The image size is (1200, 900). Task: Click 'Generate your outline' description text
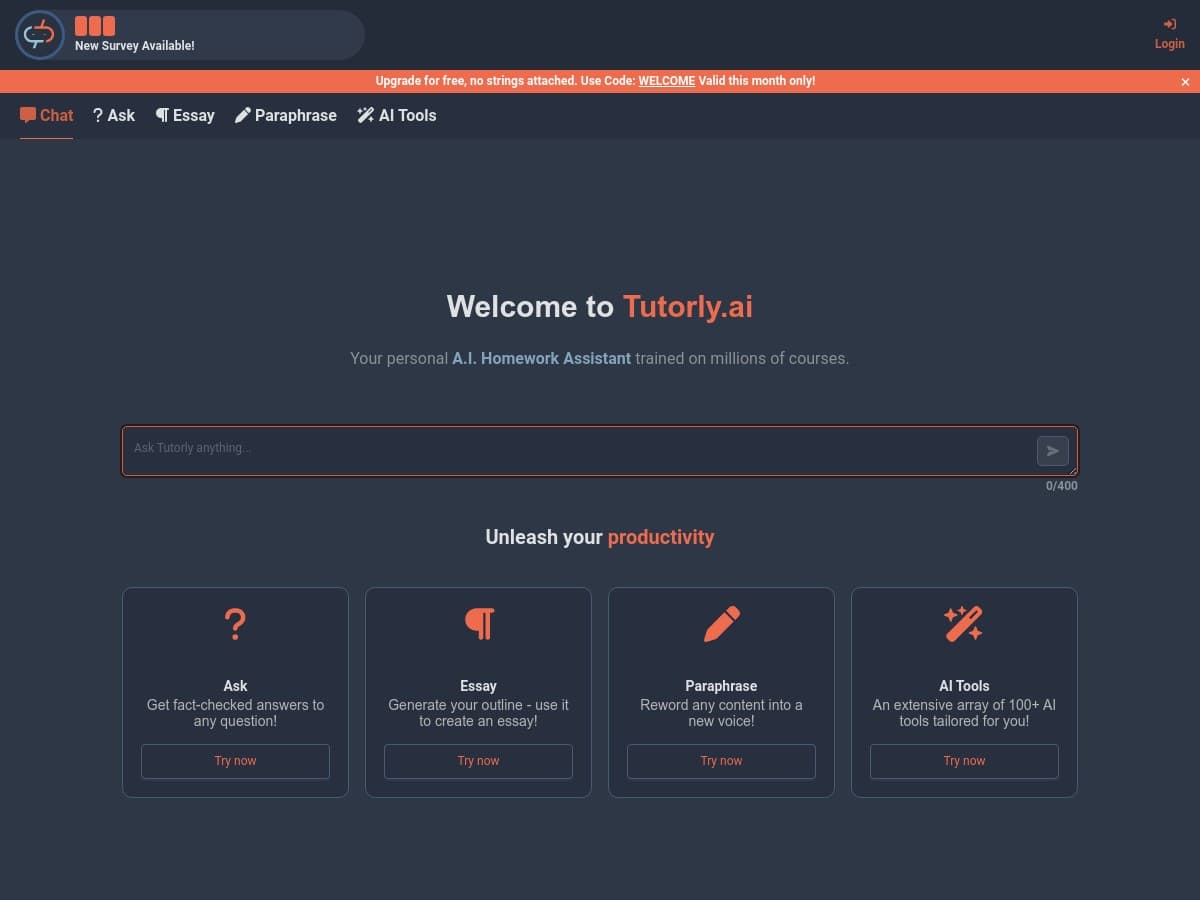click(x=478, y=713)
